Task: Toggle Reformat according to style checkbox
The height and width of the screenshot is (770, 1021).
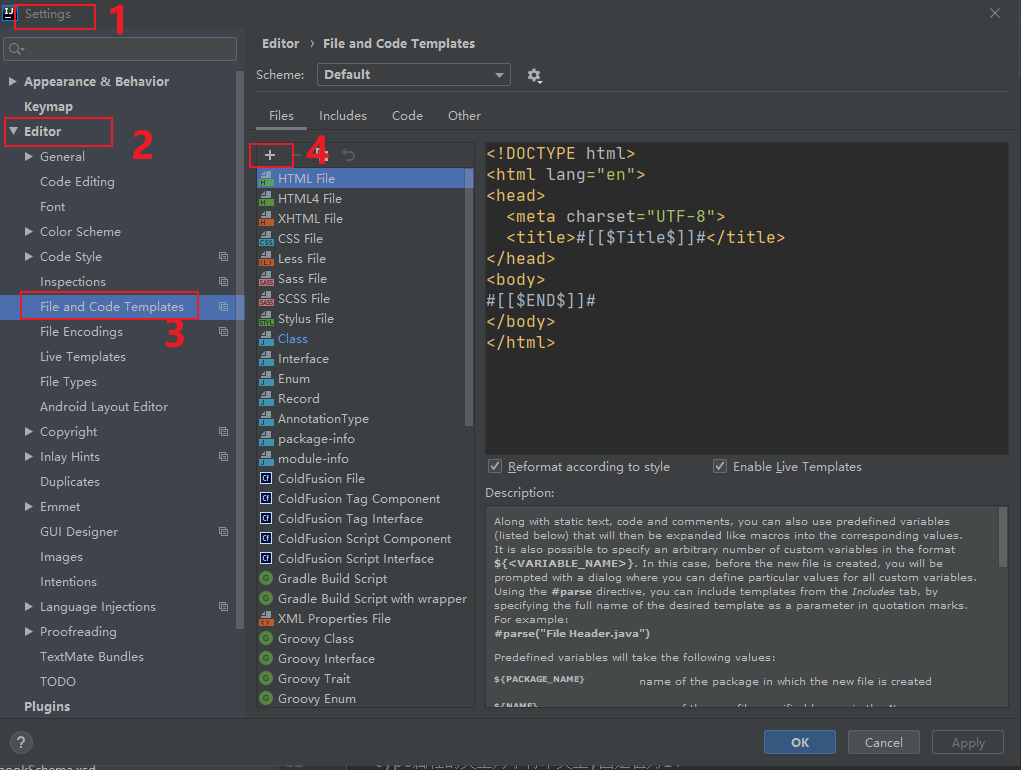Action: [494, 467]
